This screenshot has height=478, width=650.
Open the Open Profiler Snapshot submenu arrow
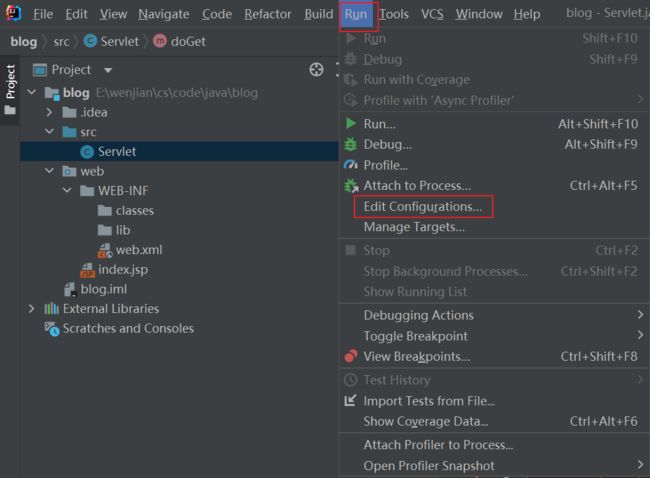640,464
